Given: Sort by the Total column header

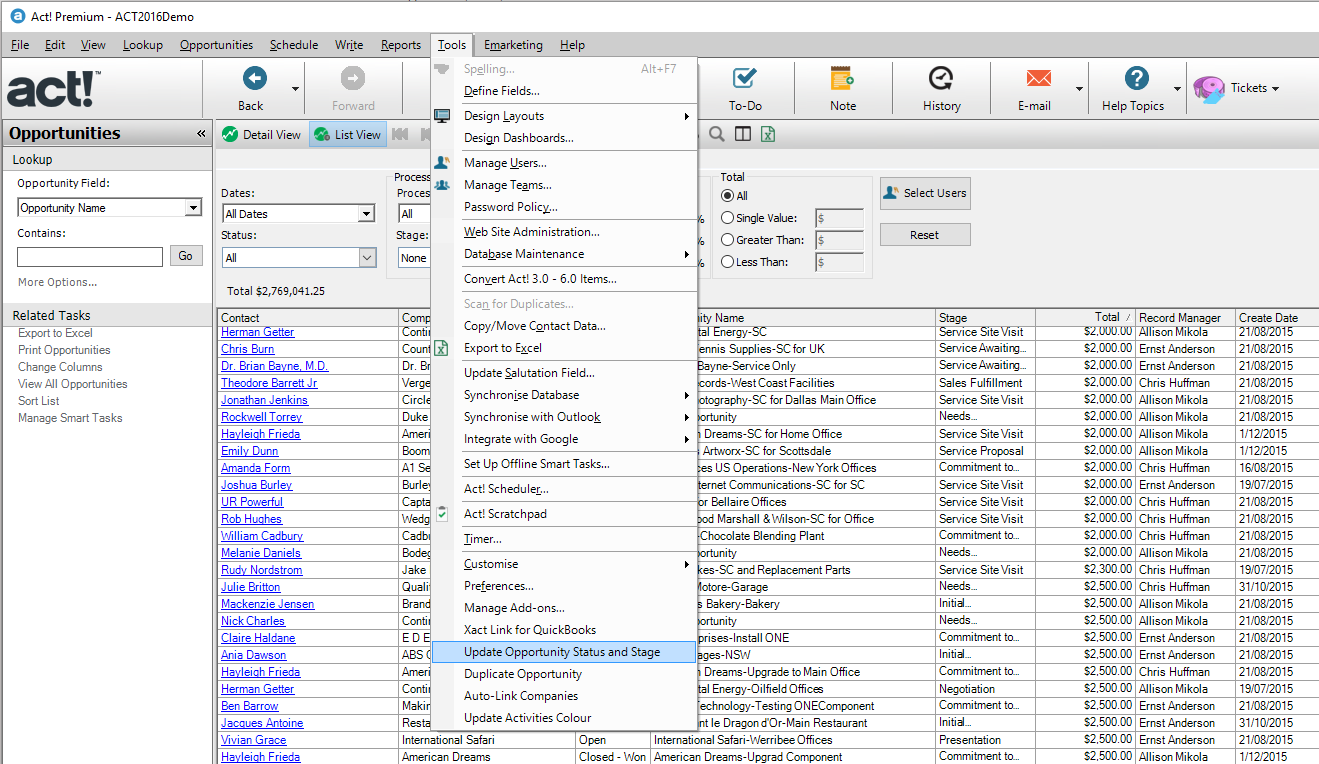Looking at the screenshot, I should click(x=1085, y=318).
